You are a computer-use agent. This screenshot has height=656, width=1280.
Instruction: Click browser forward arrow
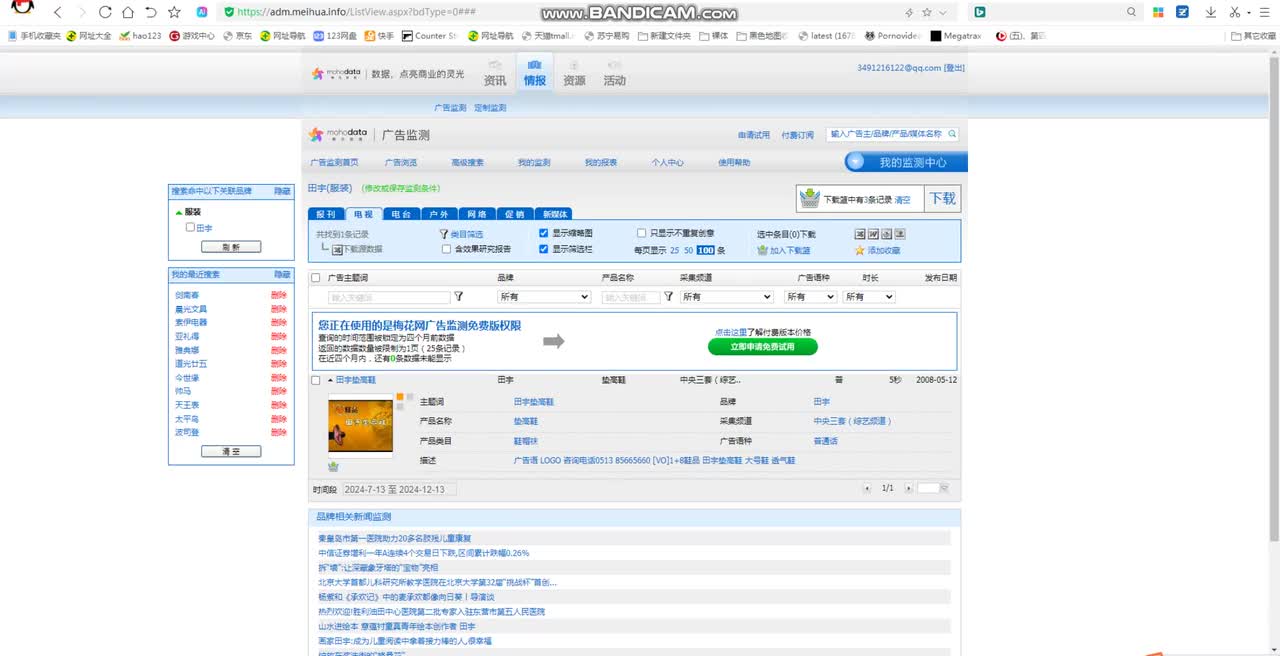tap(82, 12)
